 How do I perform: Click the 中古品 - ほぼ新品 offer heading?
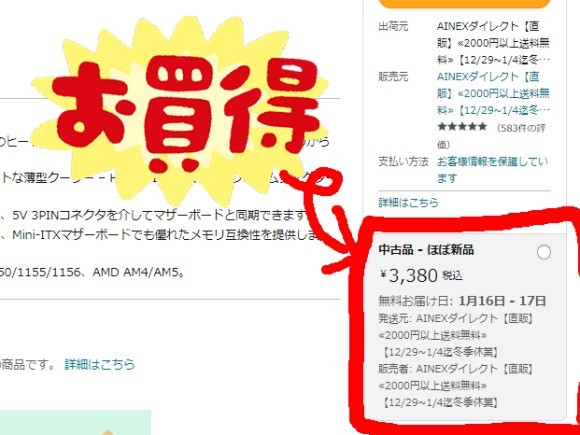426,250
